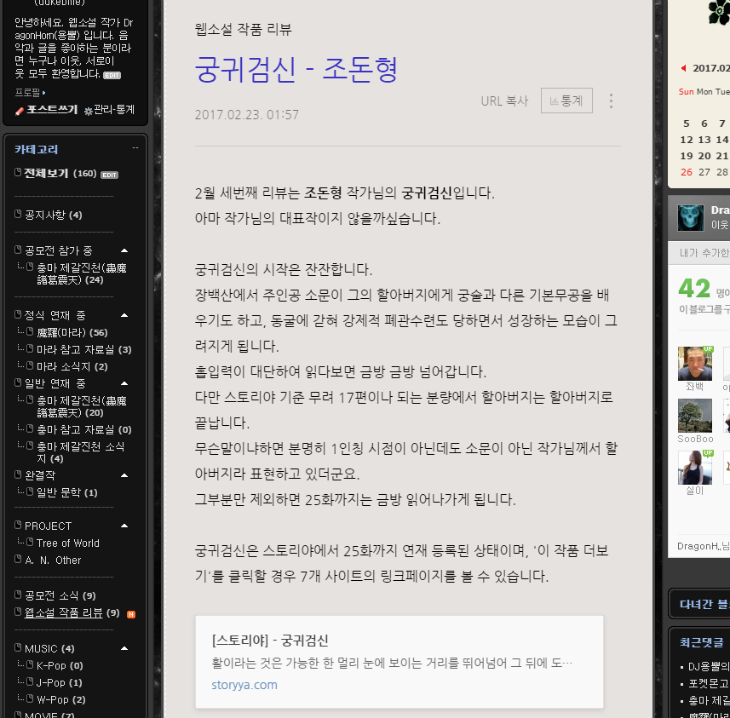Screen dimensions: 730x718
Task: Open 일반 문학 (1) subcategory
Action: click(67, 493)
